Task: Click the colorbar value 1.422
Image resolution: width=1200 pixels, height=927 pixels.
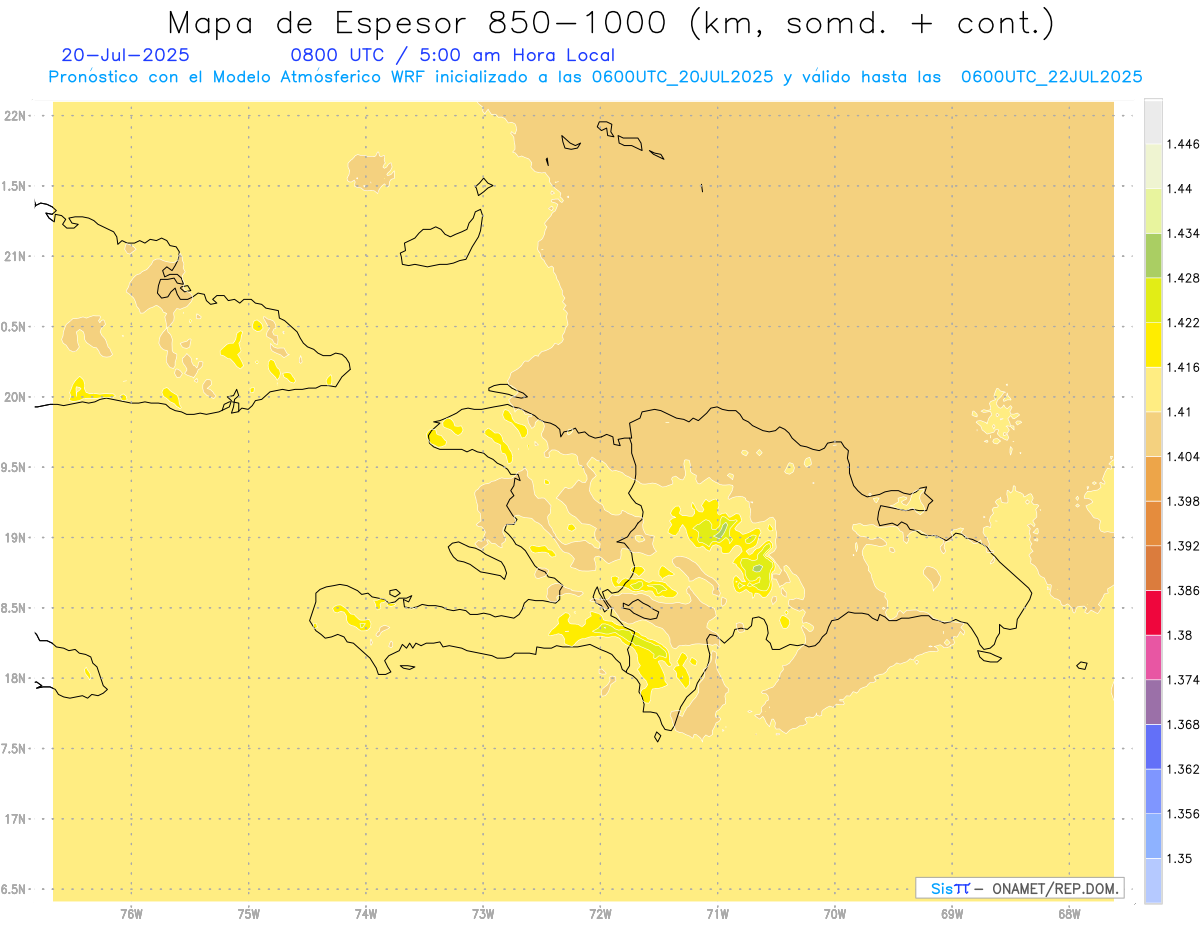Action: pos(1184,322)
